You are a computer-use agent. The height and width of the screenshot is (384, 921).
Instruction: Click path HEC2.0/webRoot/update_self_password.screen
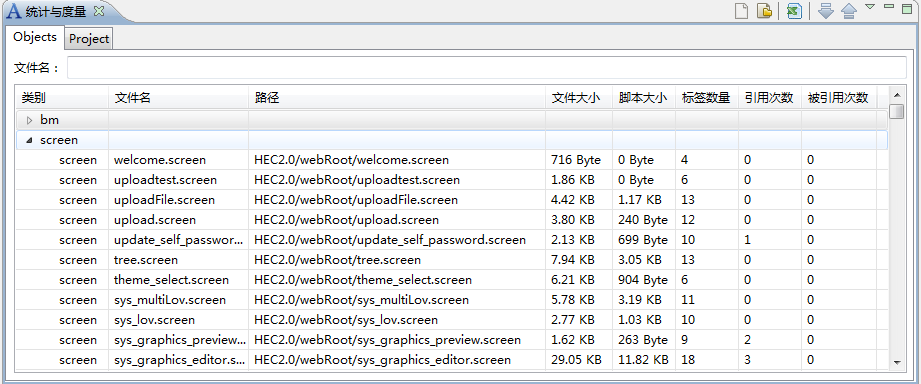pos(389,240)
